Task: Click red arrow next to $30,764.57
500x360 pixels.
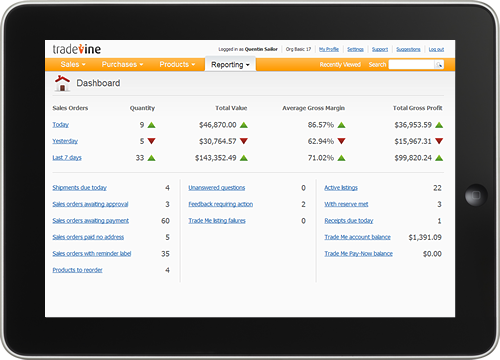Action: pos(244,141)
